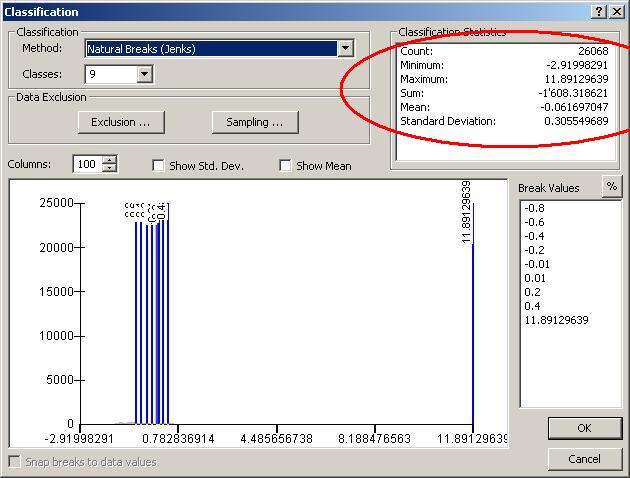The width and height of the screenshot is (630, 478).
Task: Open the Method dropdown arrow
Action: 346,49
